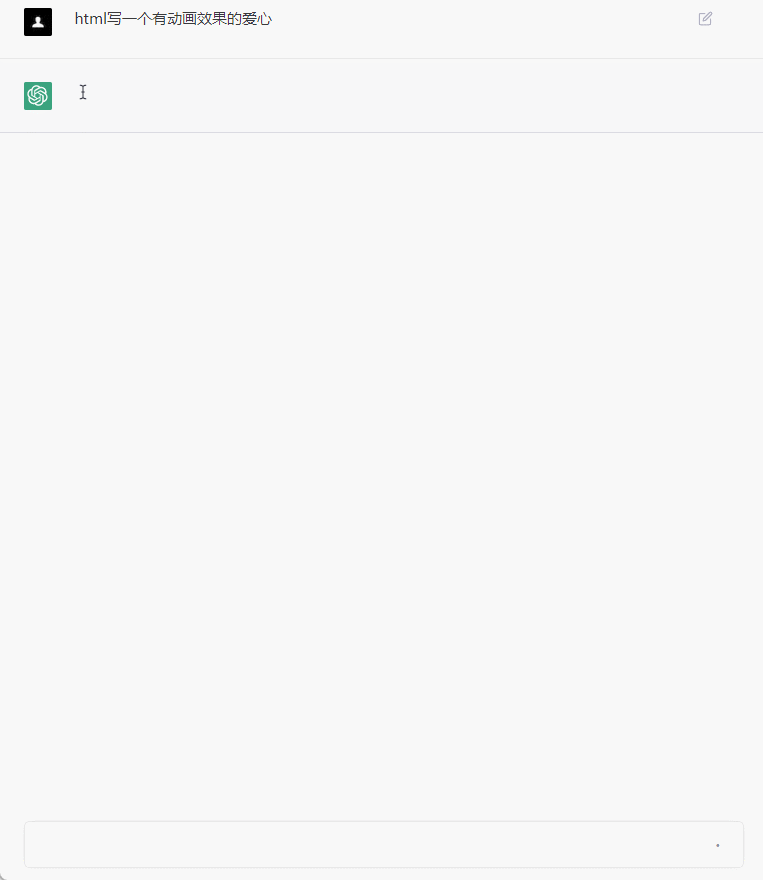
Task: Click the user prompt text about 爱心
Action: tap(173, 19)
